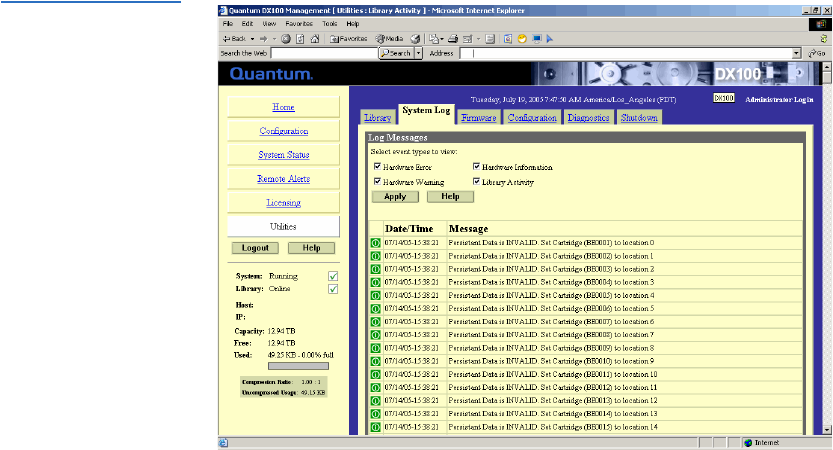Screen dimensions: 833x450
Task: Click the Print icon in toolbar
Action: (x=453, y=38)
